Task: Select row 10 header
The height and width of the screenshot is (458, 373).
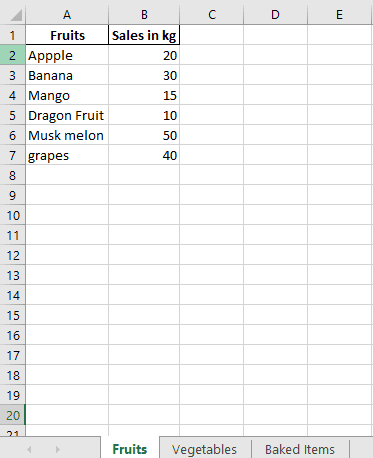Action: pos(12,215)
